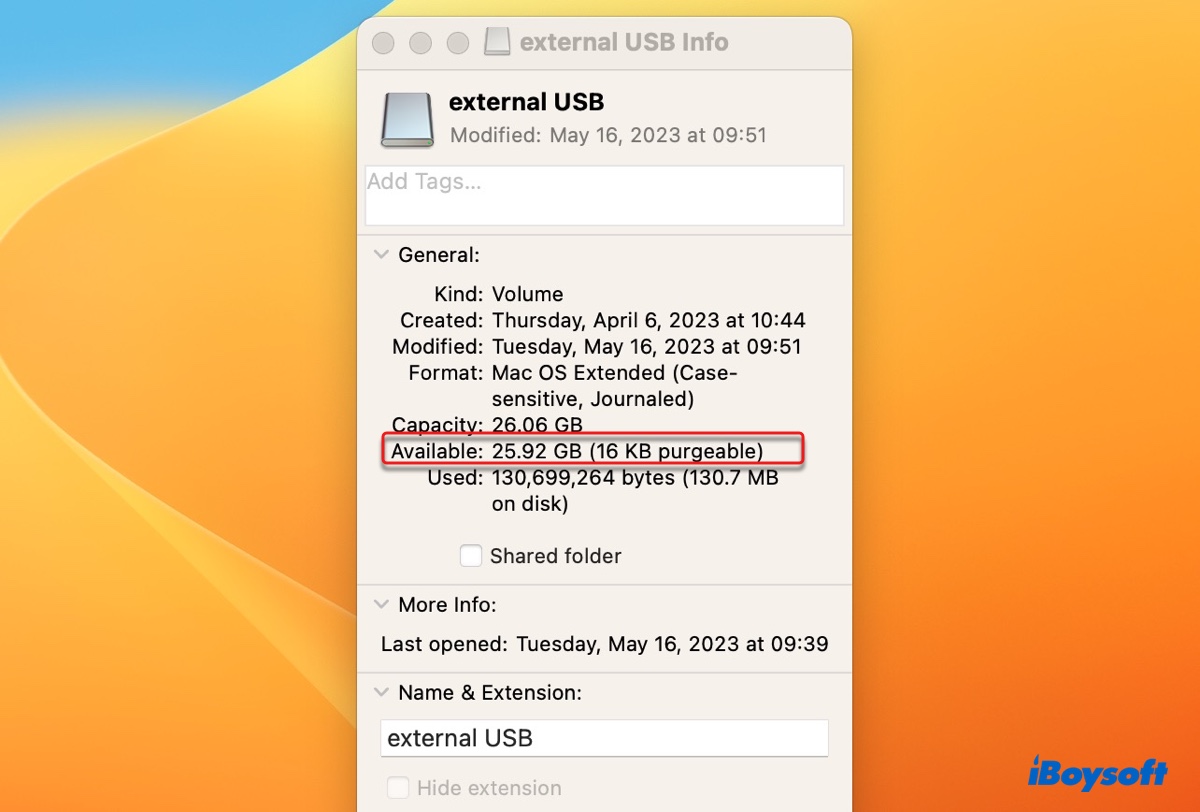Click the zoom button in title bar
The height and width of the screenshot is (812, 1200).
tap(457, 43)
